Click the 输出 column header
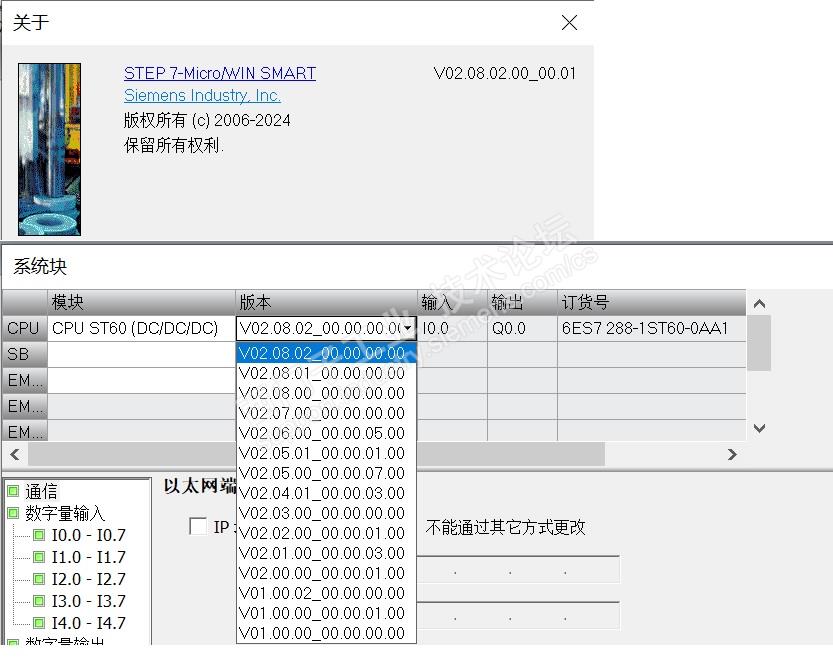The width and height of the screenshot is (833, 665). click(522, 302)
